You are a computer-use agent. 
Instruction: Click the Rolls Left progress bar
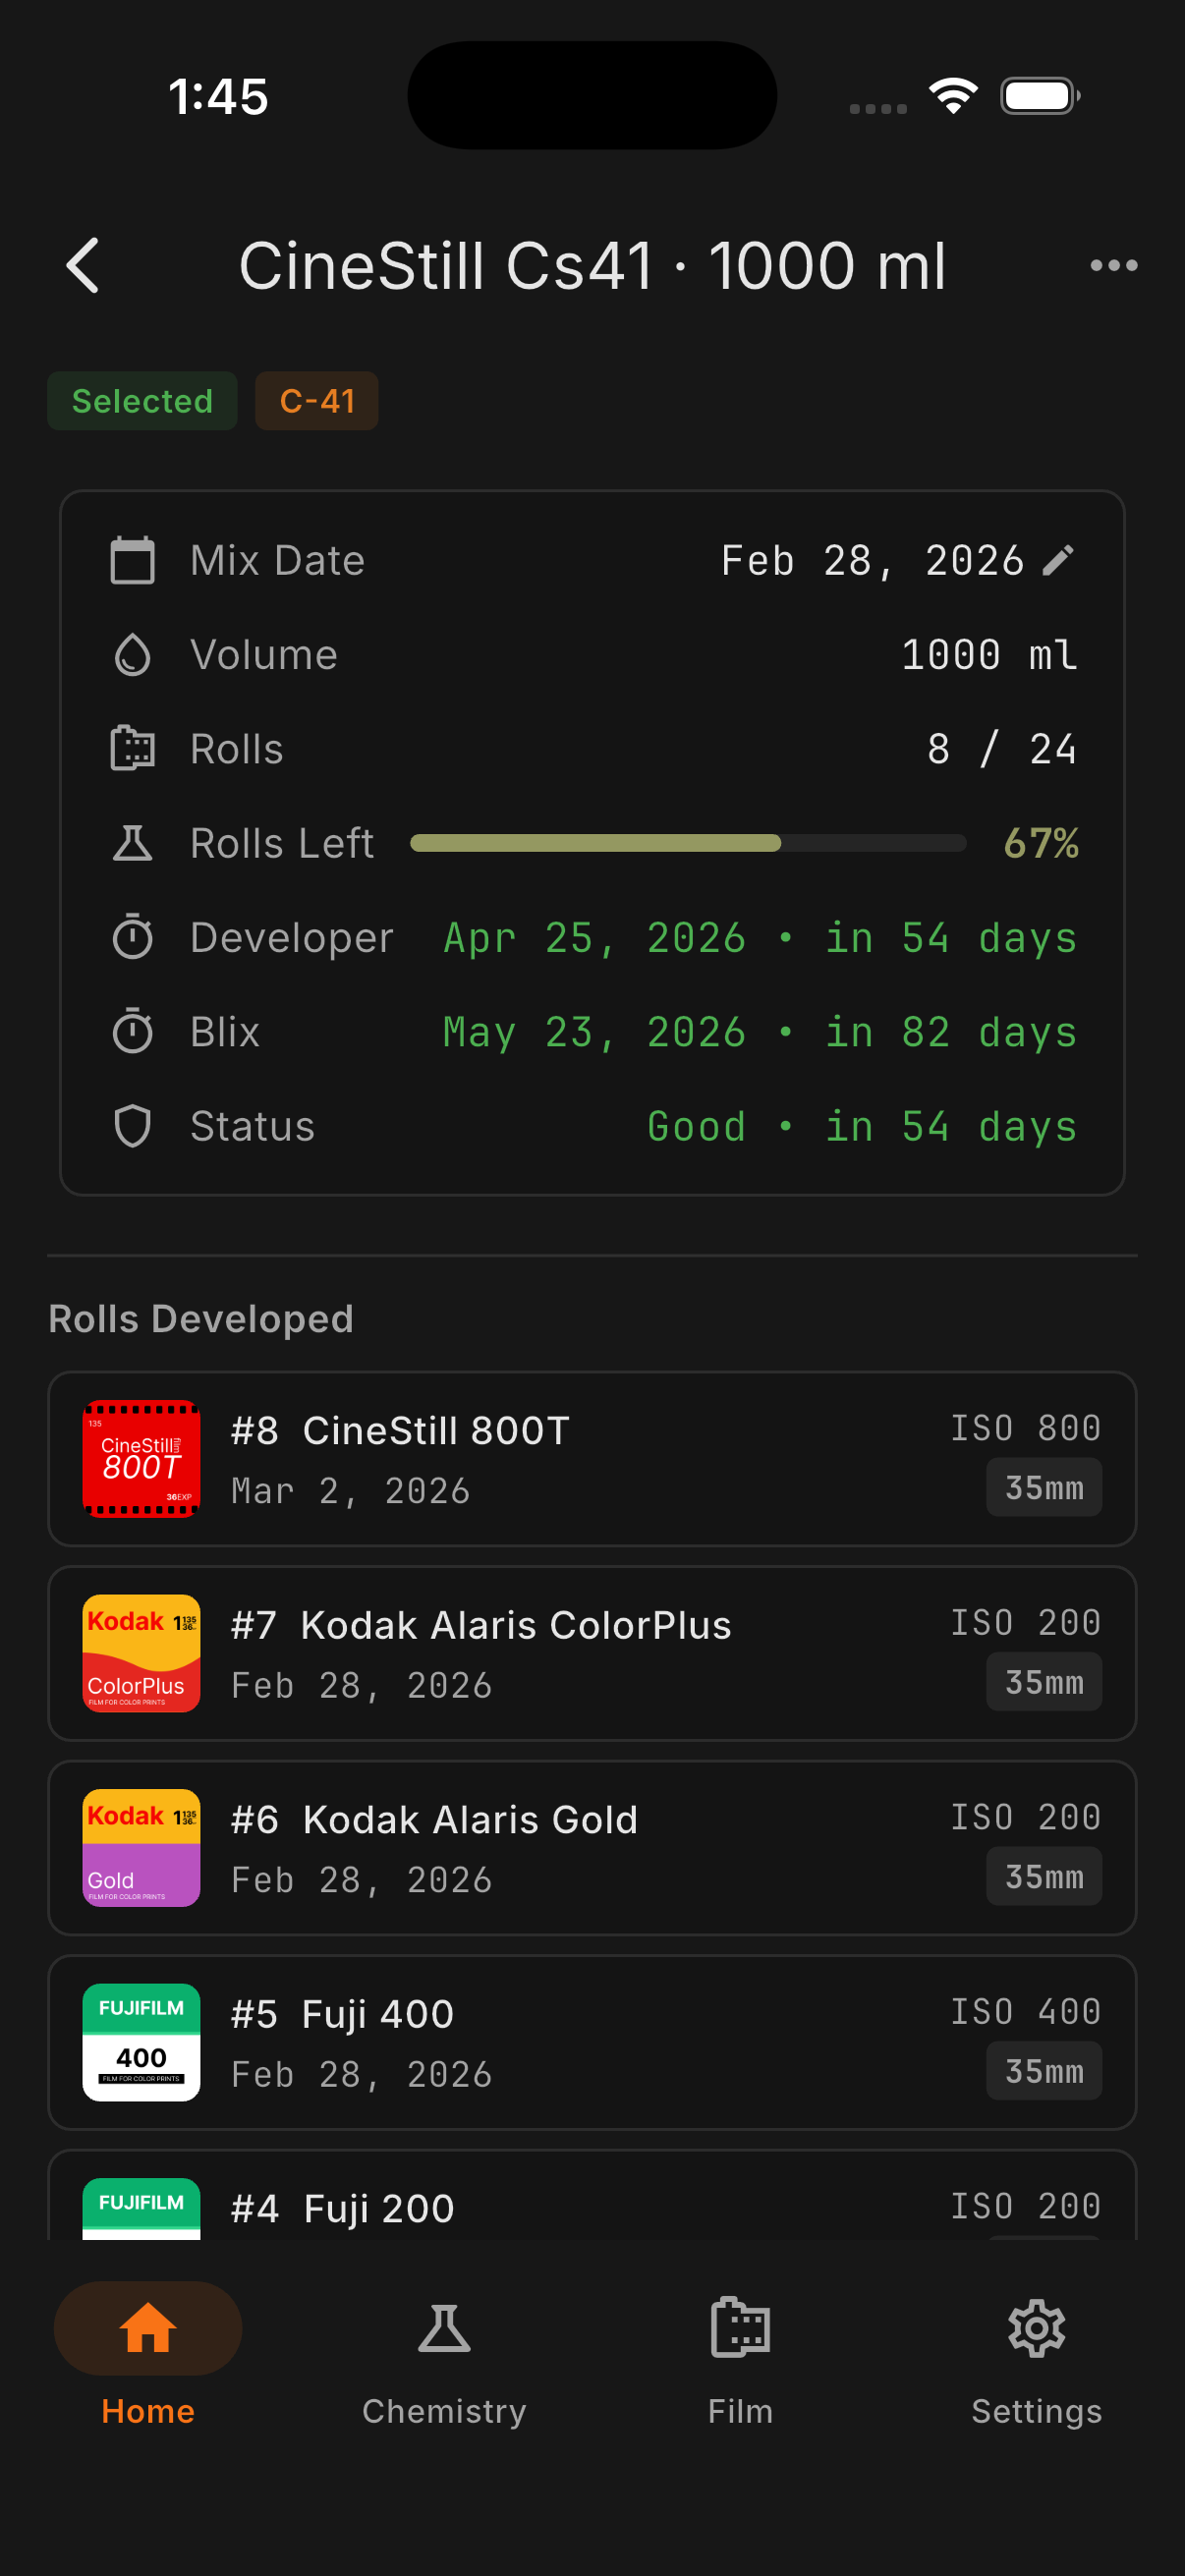point(688,843)
